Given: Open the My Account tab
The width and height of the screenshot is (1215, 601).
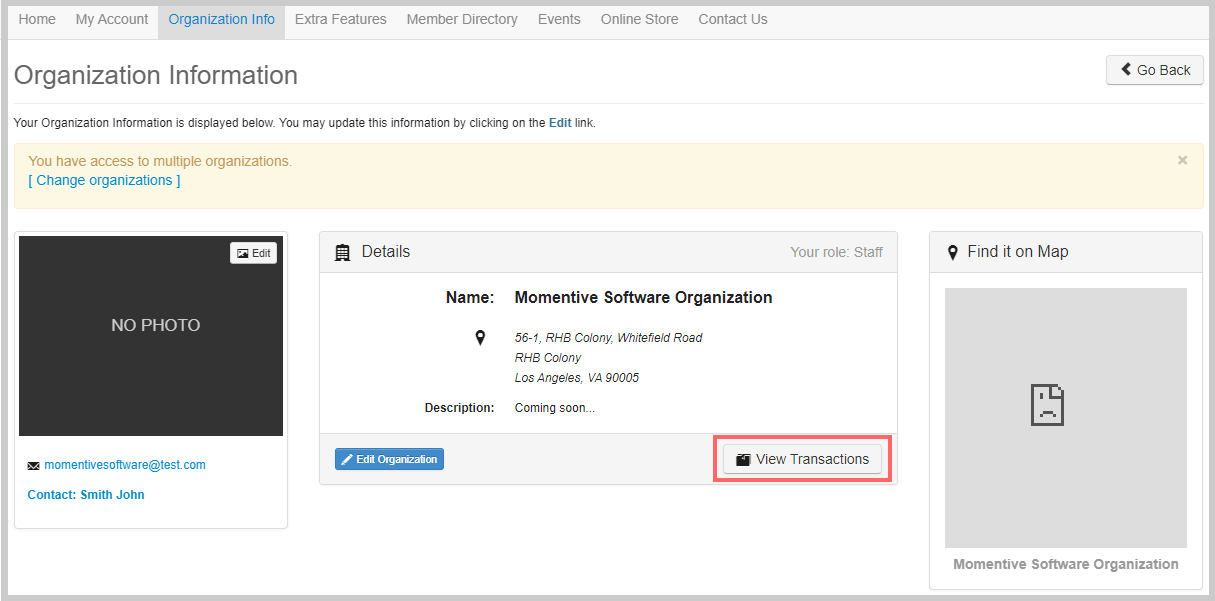Looking at the screenshot, I should 112,20.
